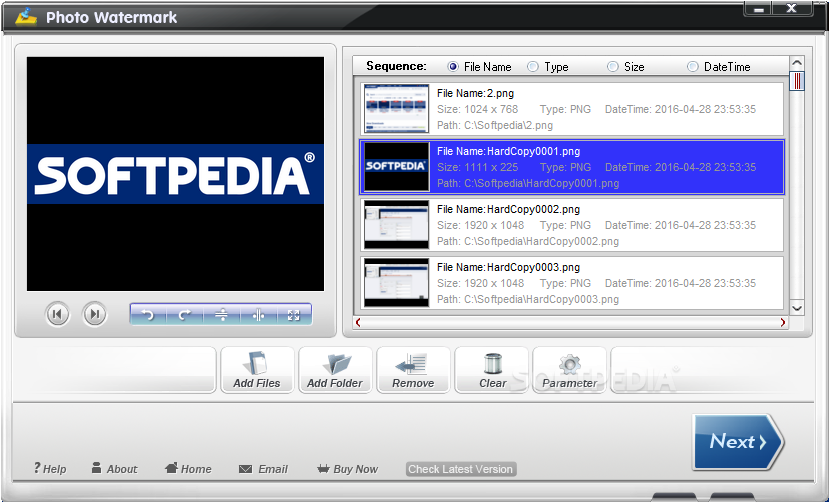Viewport: 829px width, 502px height.
Task: Toggle fit-to-window for the preview image
Action: coord(294,315)
